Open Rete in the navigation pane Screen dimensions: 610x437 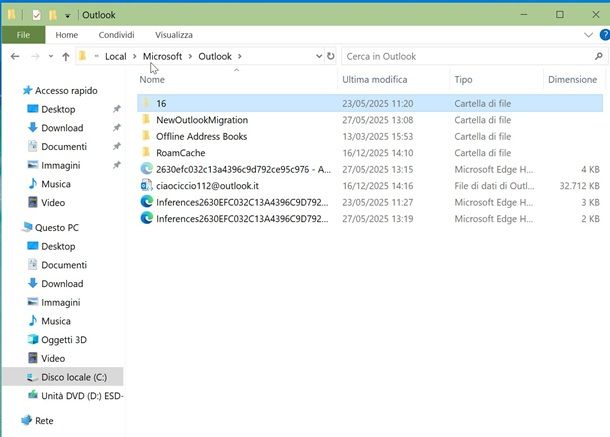(44, 421)
